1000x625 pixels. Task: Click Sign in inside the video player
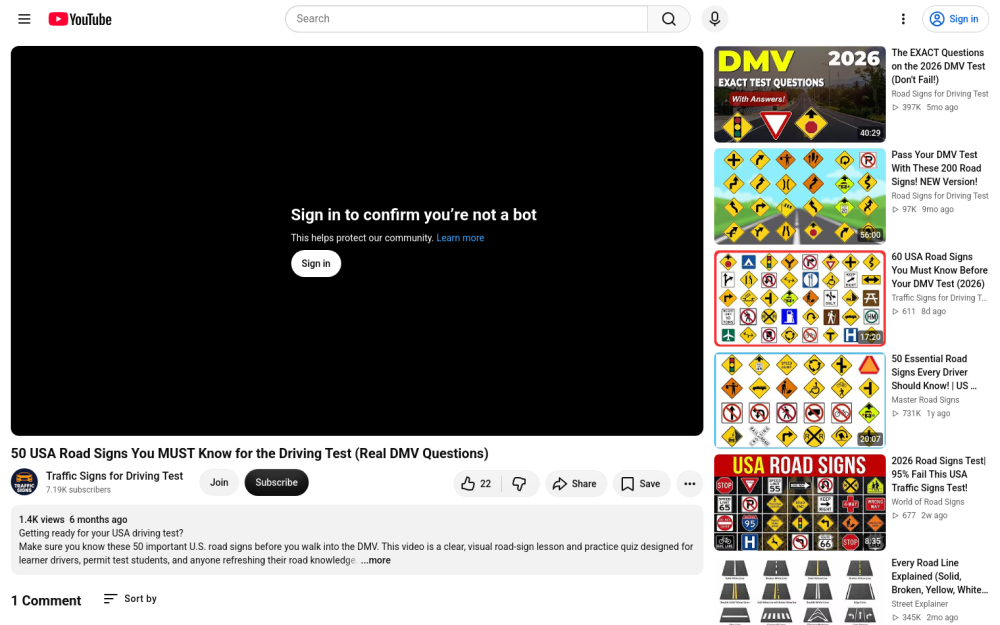pos(316,263)
